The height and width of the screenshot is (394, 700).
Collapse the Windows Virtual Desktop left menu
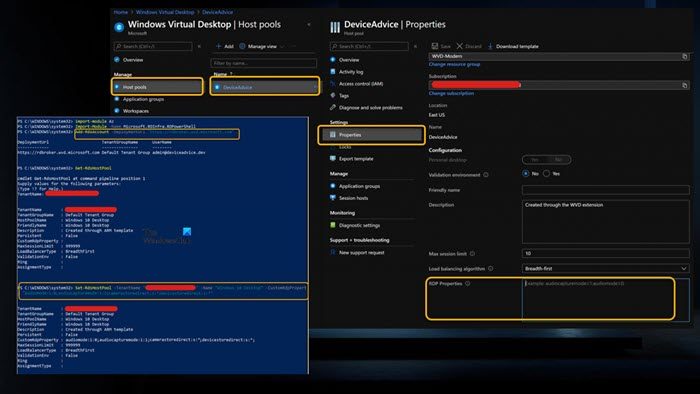tap(199, 46)
